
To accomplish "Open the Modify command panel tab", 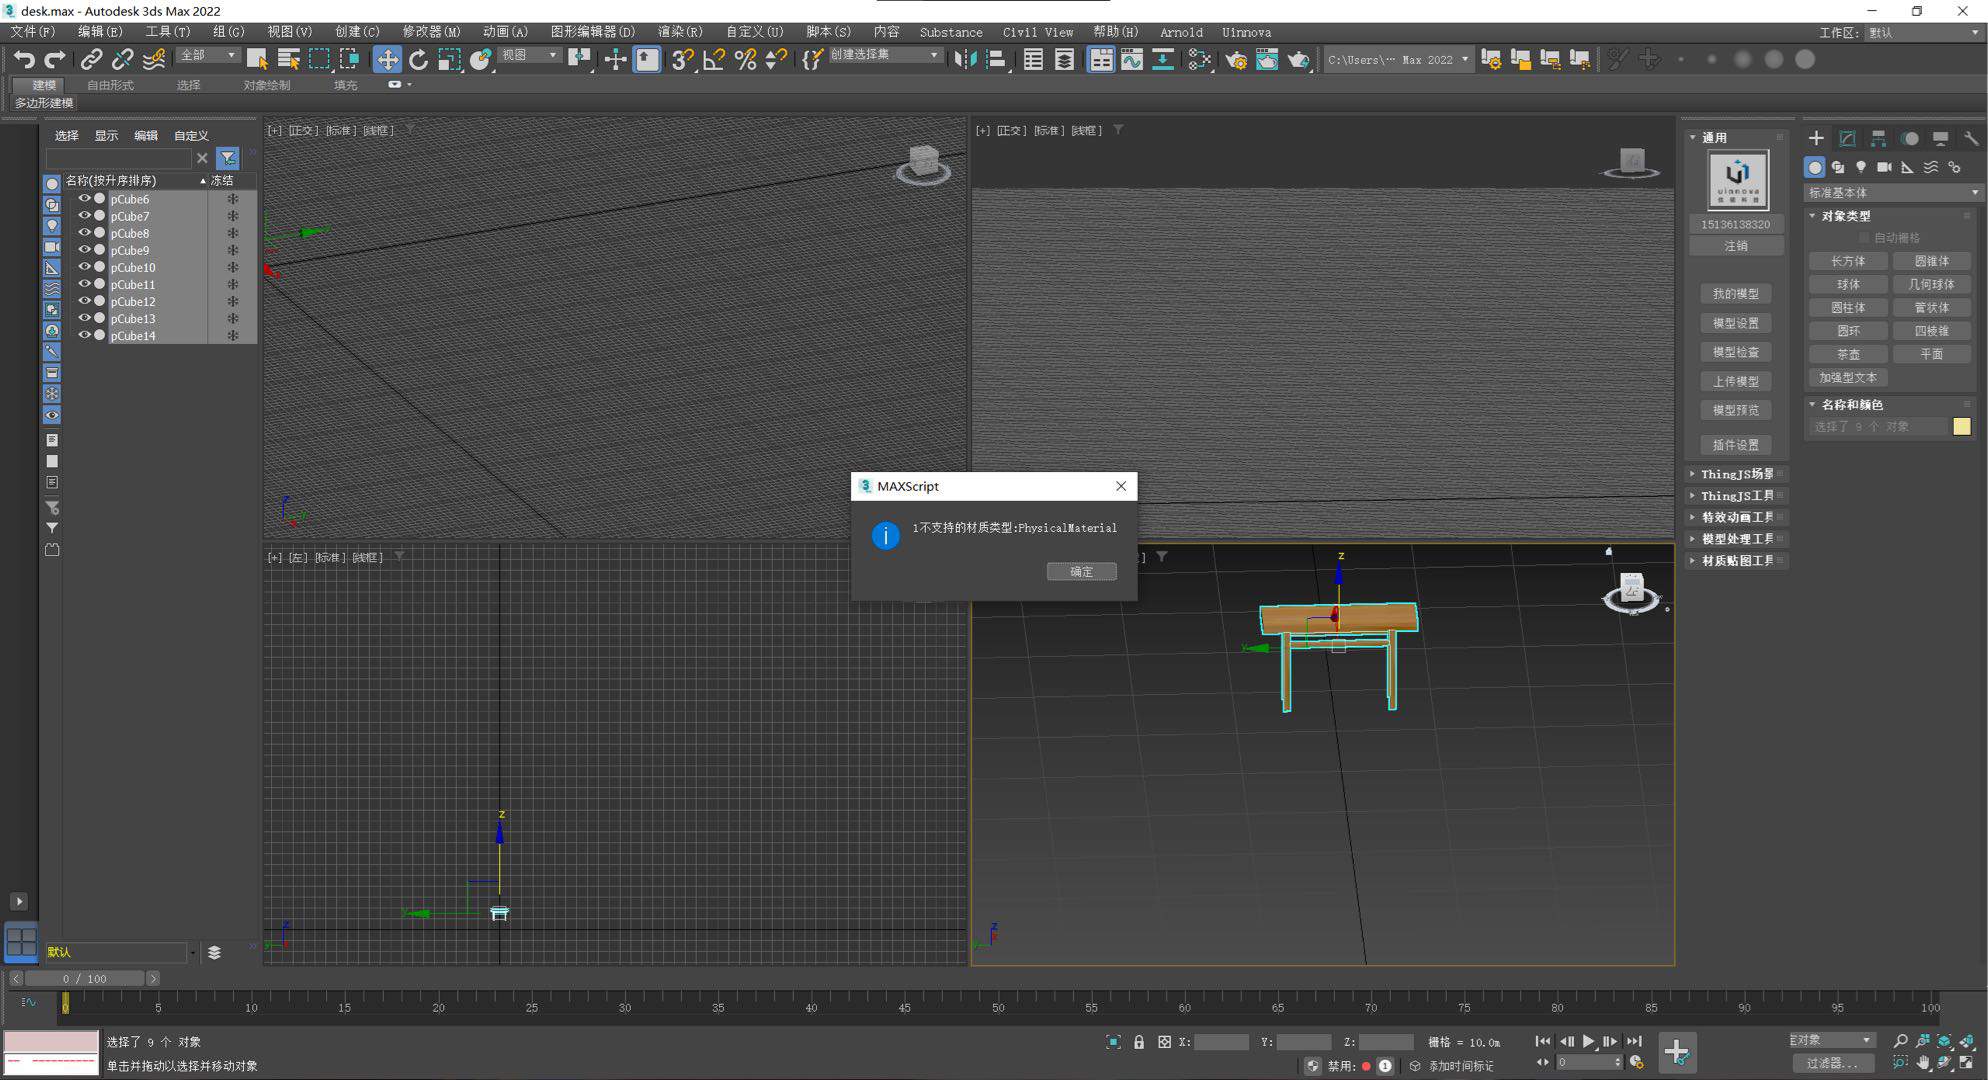I will pyautogui.click(x=1847, y=138).
